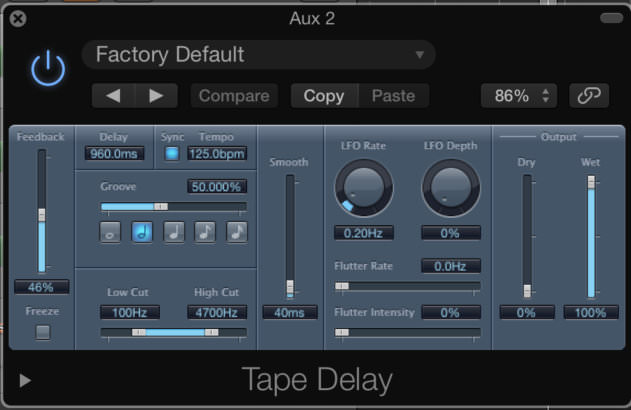631x410 pixels.
Task: Select the Wet 100% value field
Action: pos(591,312)
